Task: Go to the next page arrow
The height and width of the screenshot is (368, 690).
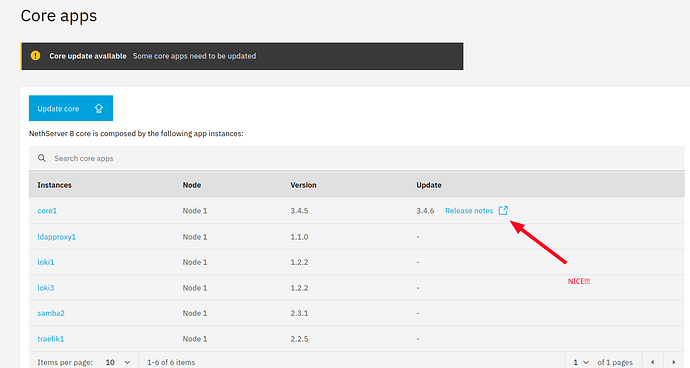Action: [x=674, y=362]
